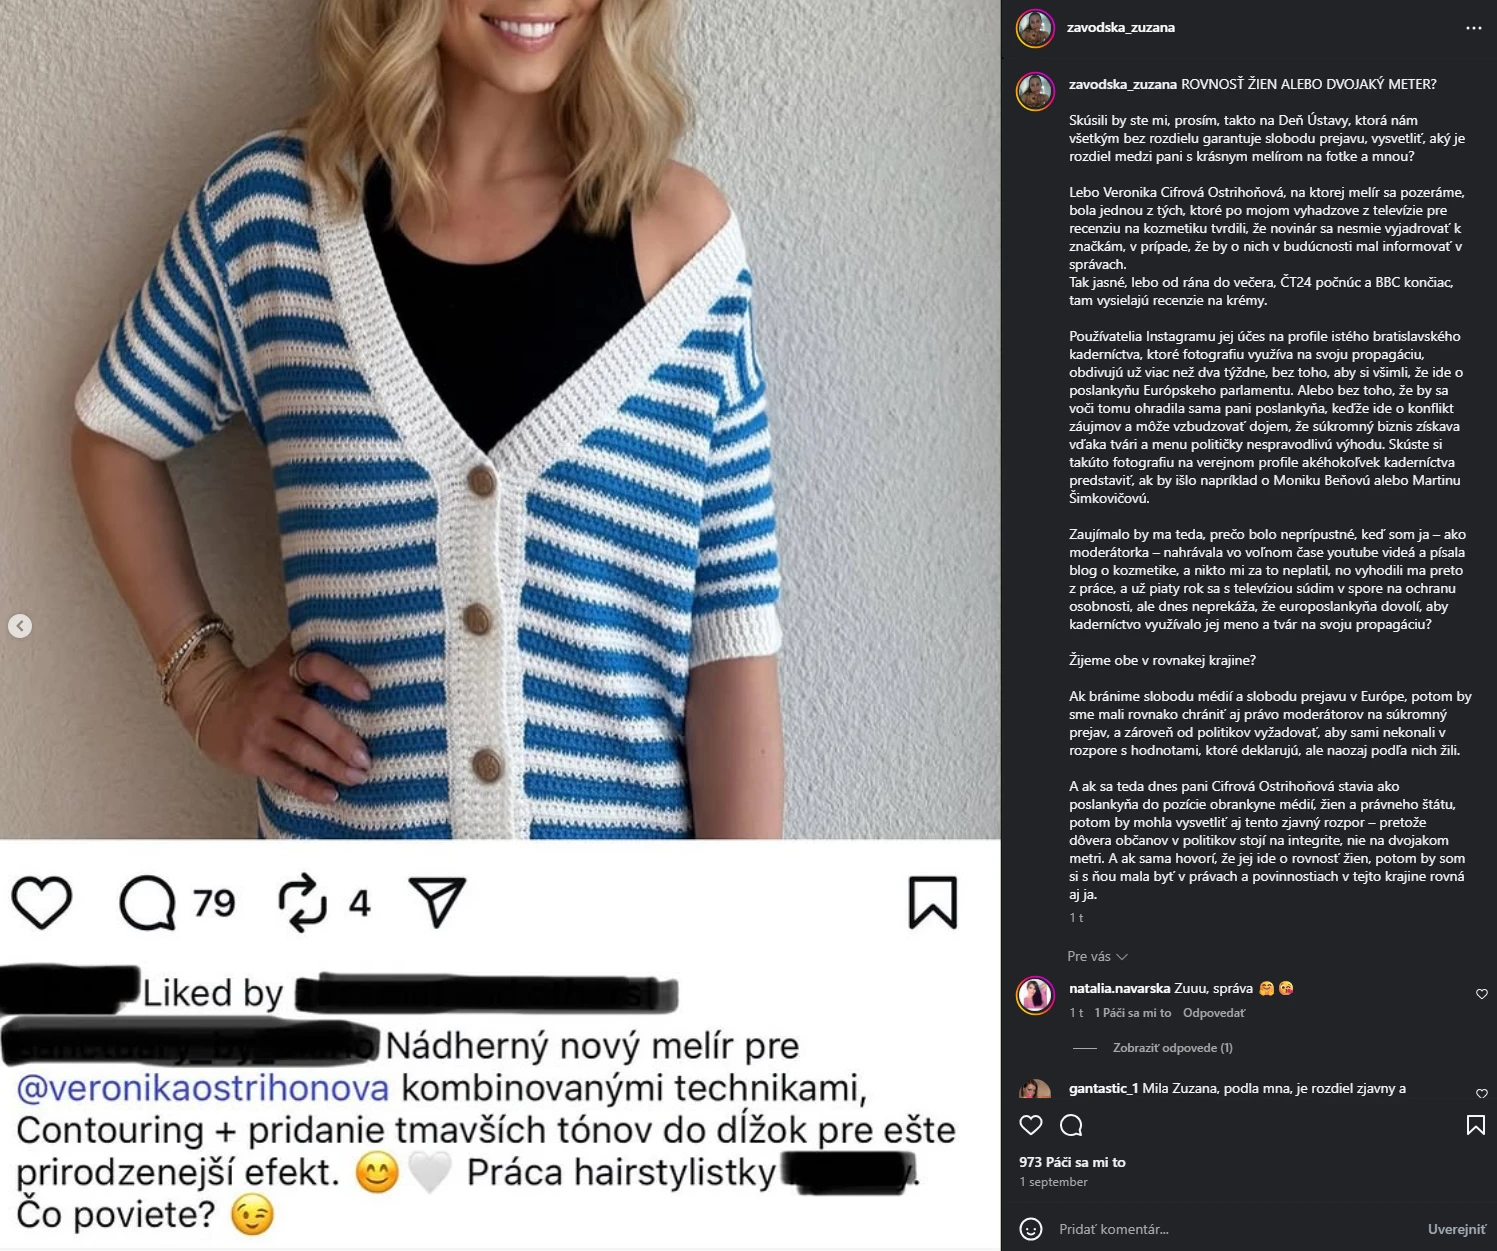This screenshot has width=1497, height=1251.
Task: View likes on natalia's comment
Action: (1132, 1013)
